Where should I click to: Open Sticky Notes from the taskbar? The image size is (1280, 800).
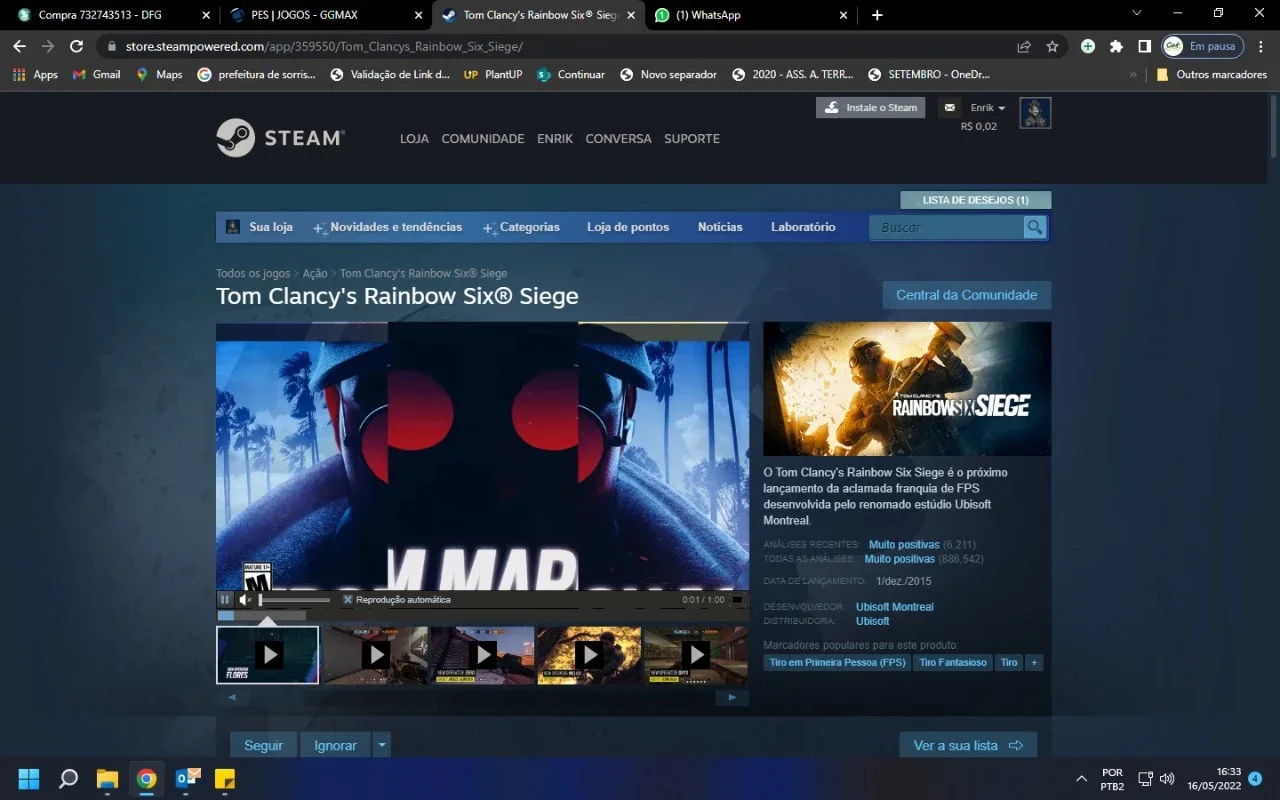coord(226,778)
